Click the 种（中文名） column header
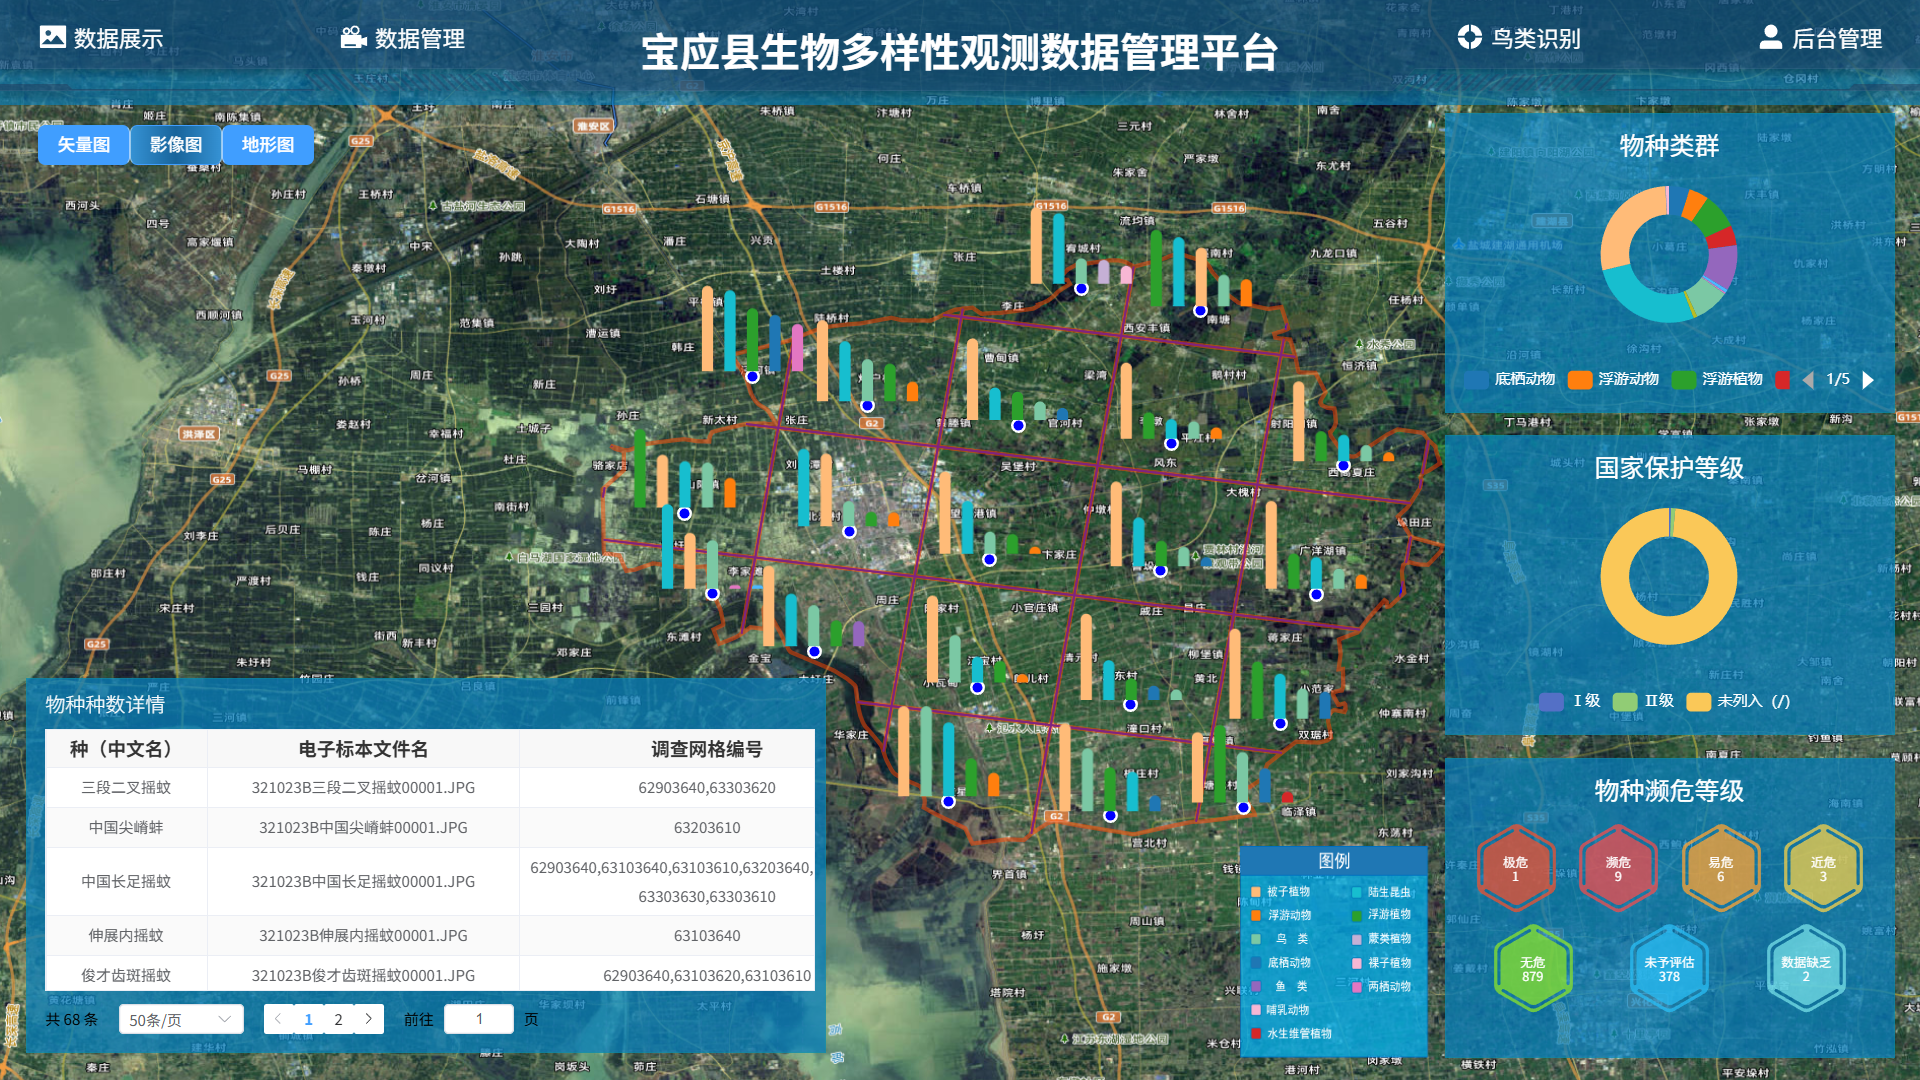1920x1080 pixels. point(126,749)
